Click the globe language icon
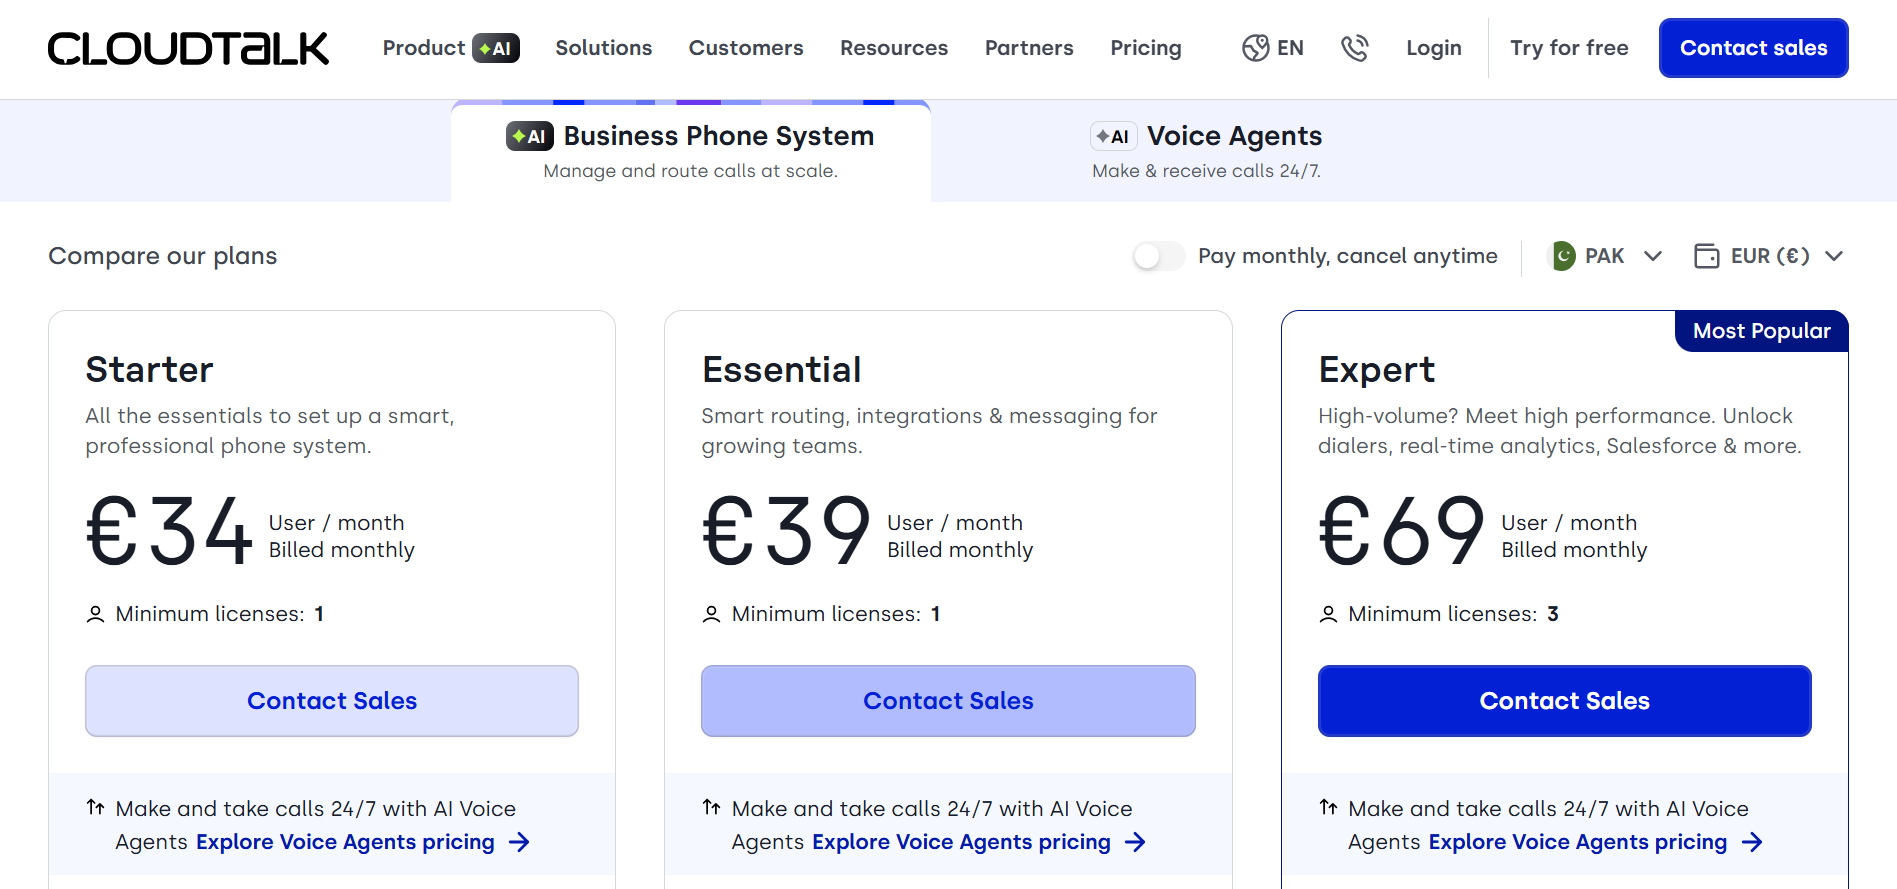Image resolution: width=1897 pixels, height=889 pixels. 1255,48
